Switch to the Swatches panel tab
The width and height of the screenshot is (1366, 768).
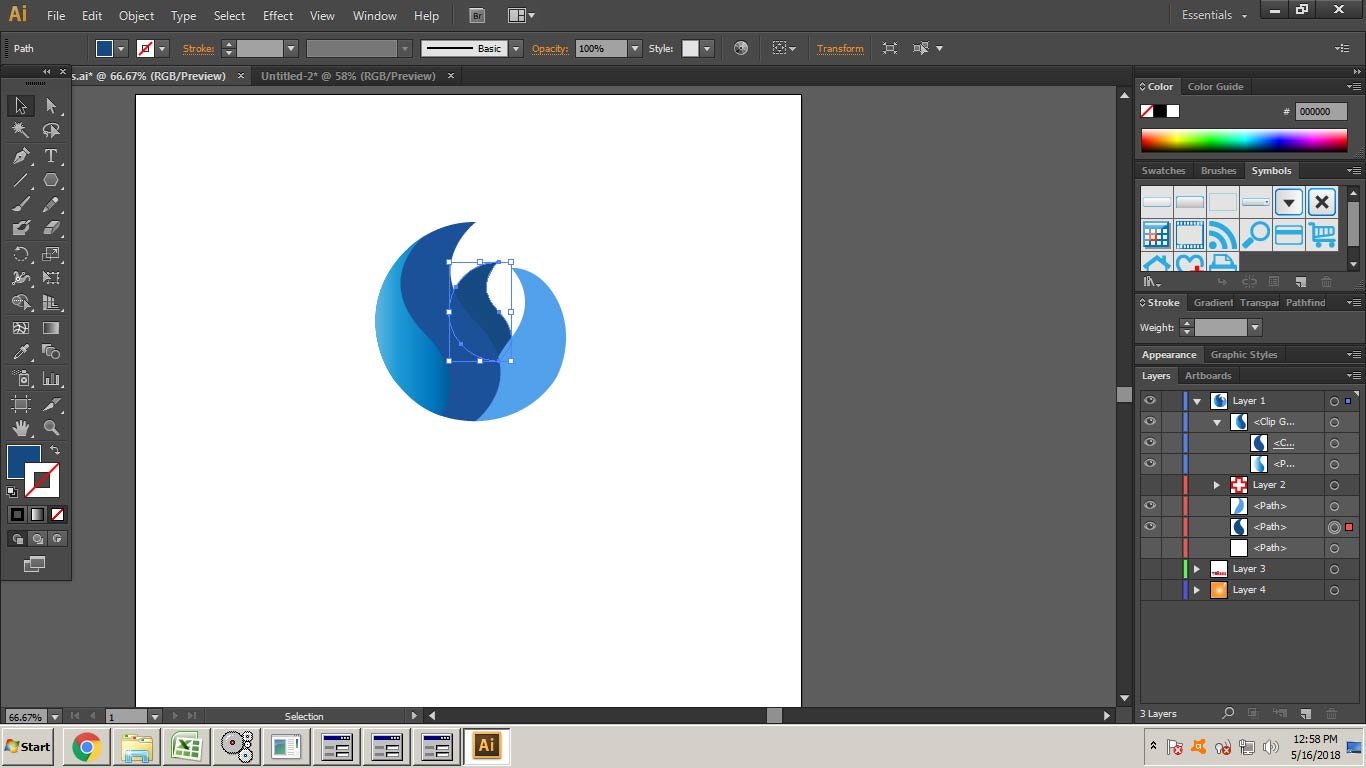click(1164, 171)
